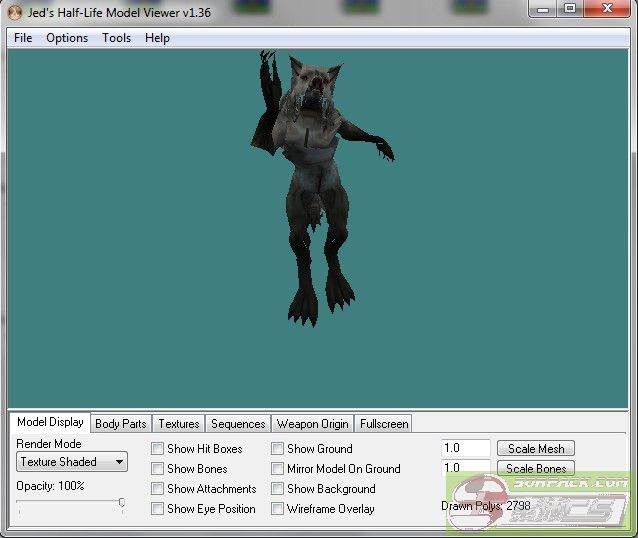Turn on Show Ground checkbox
The height and width of the screenshot is (538, 638).
point(278,449)
